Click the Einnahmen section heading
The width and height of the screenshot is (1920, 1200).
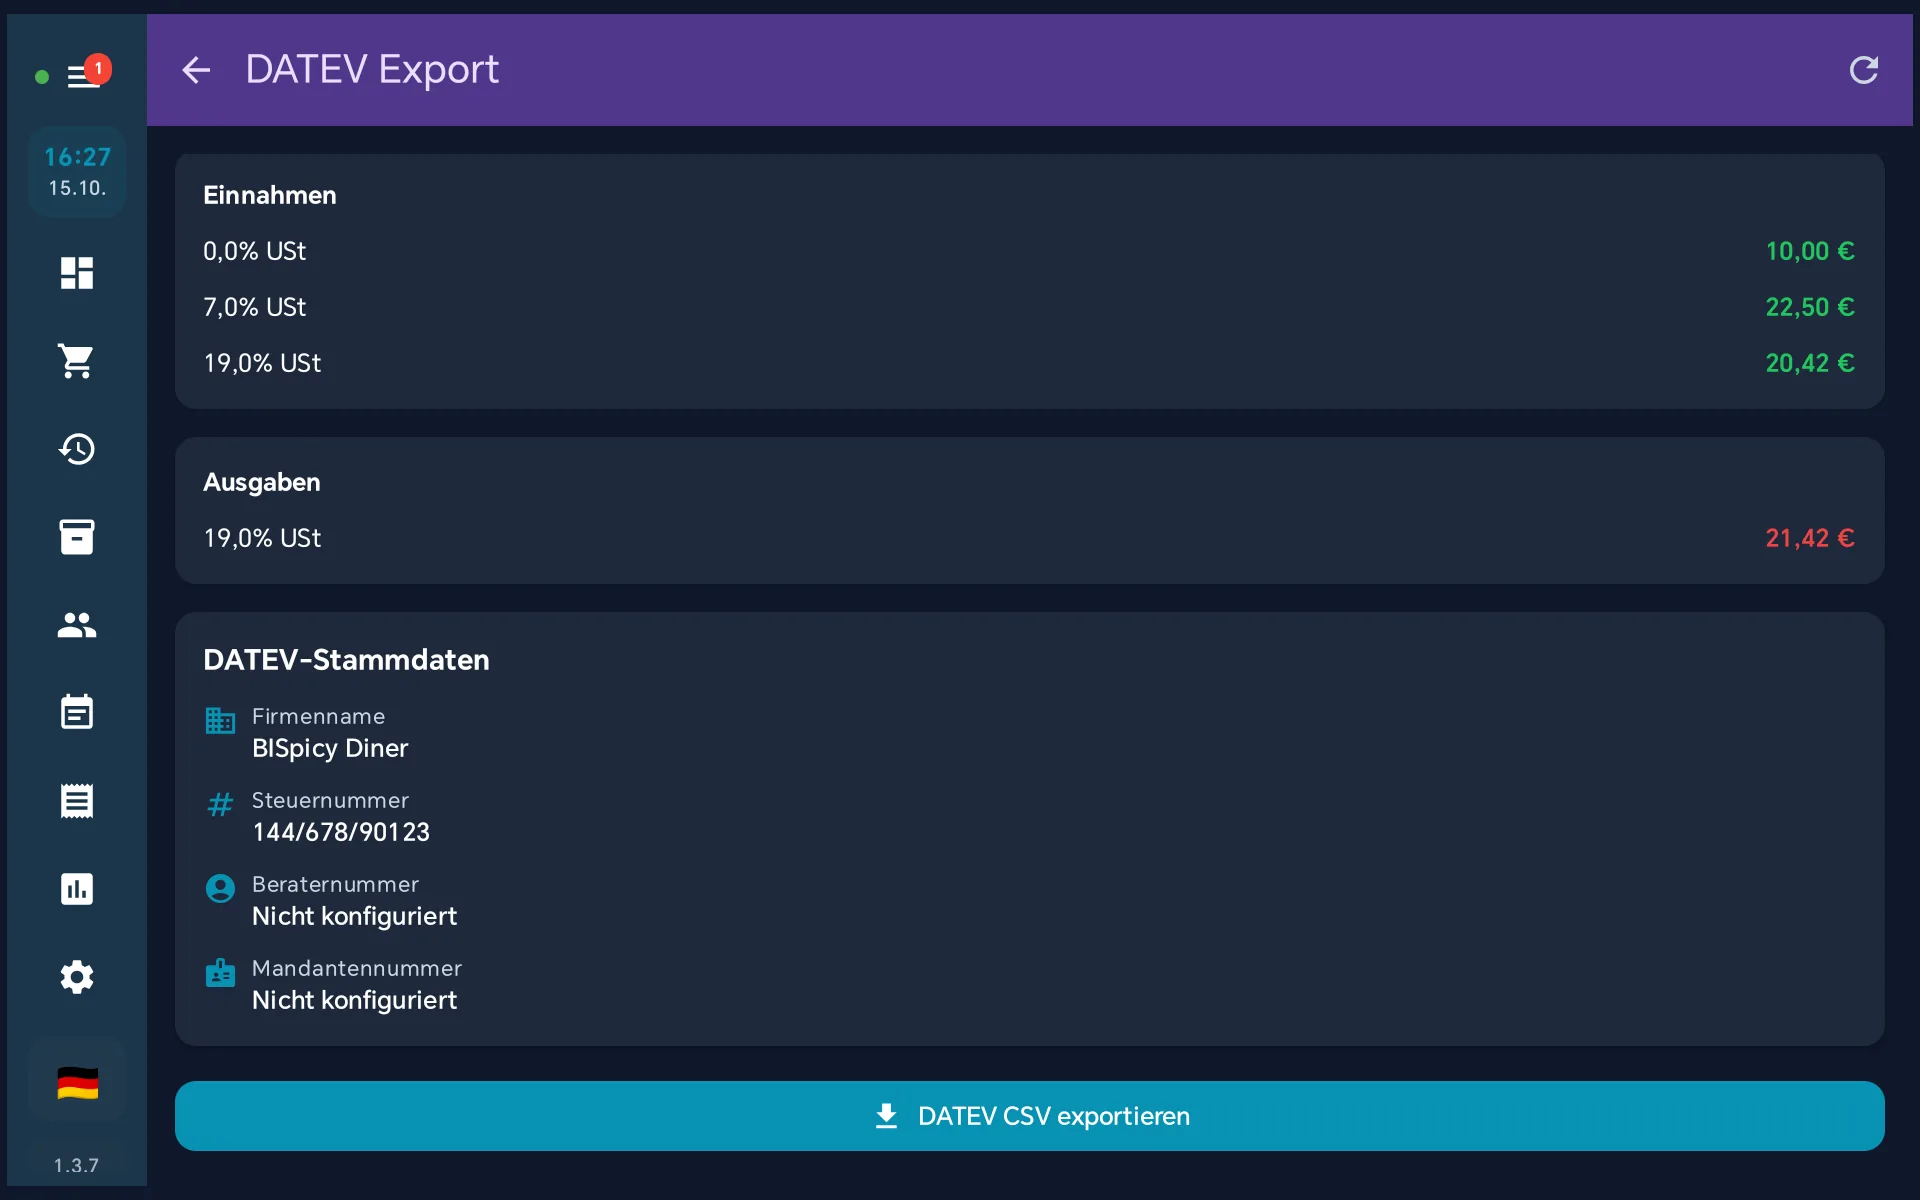(x=270, y=195)
